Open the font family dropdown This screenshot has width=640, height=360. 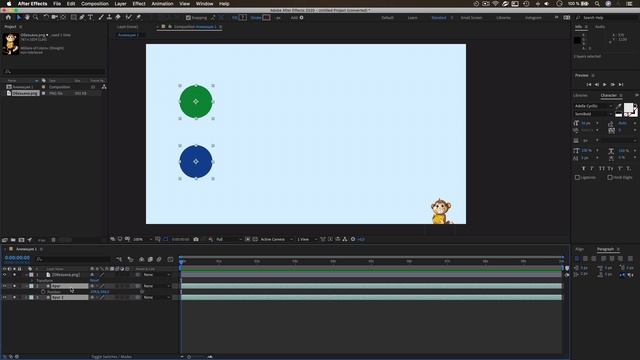click(x=593, y=106)
